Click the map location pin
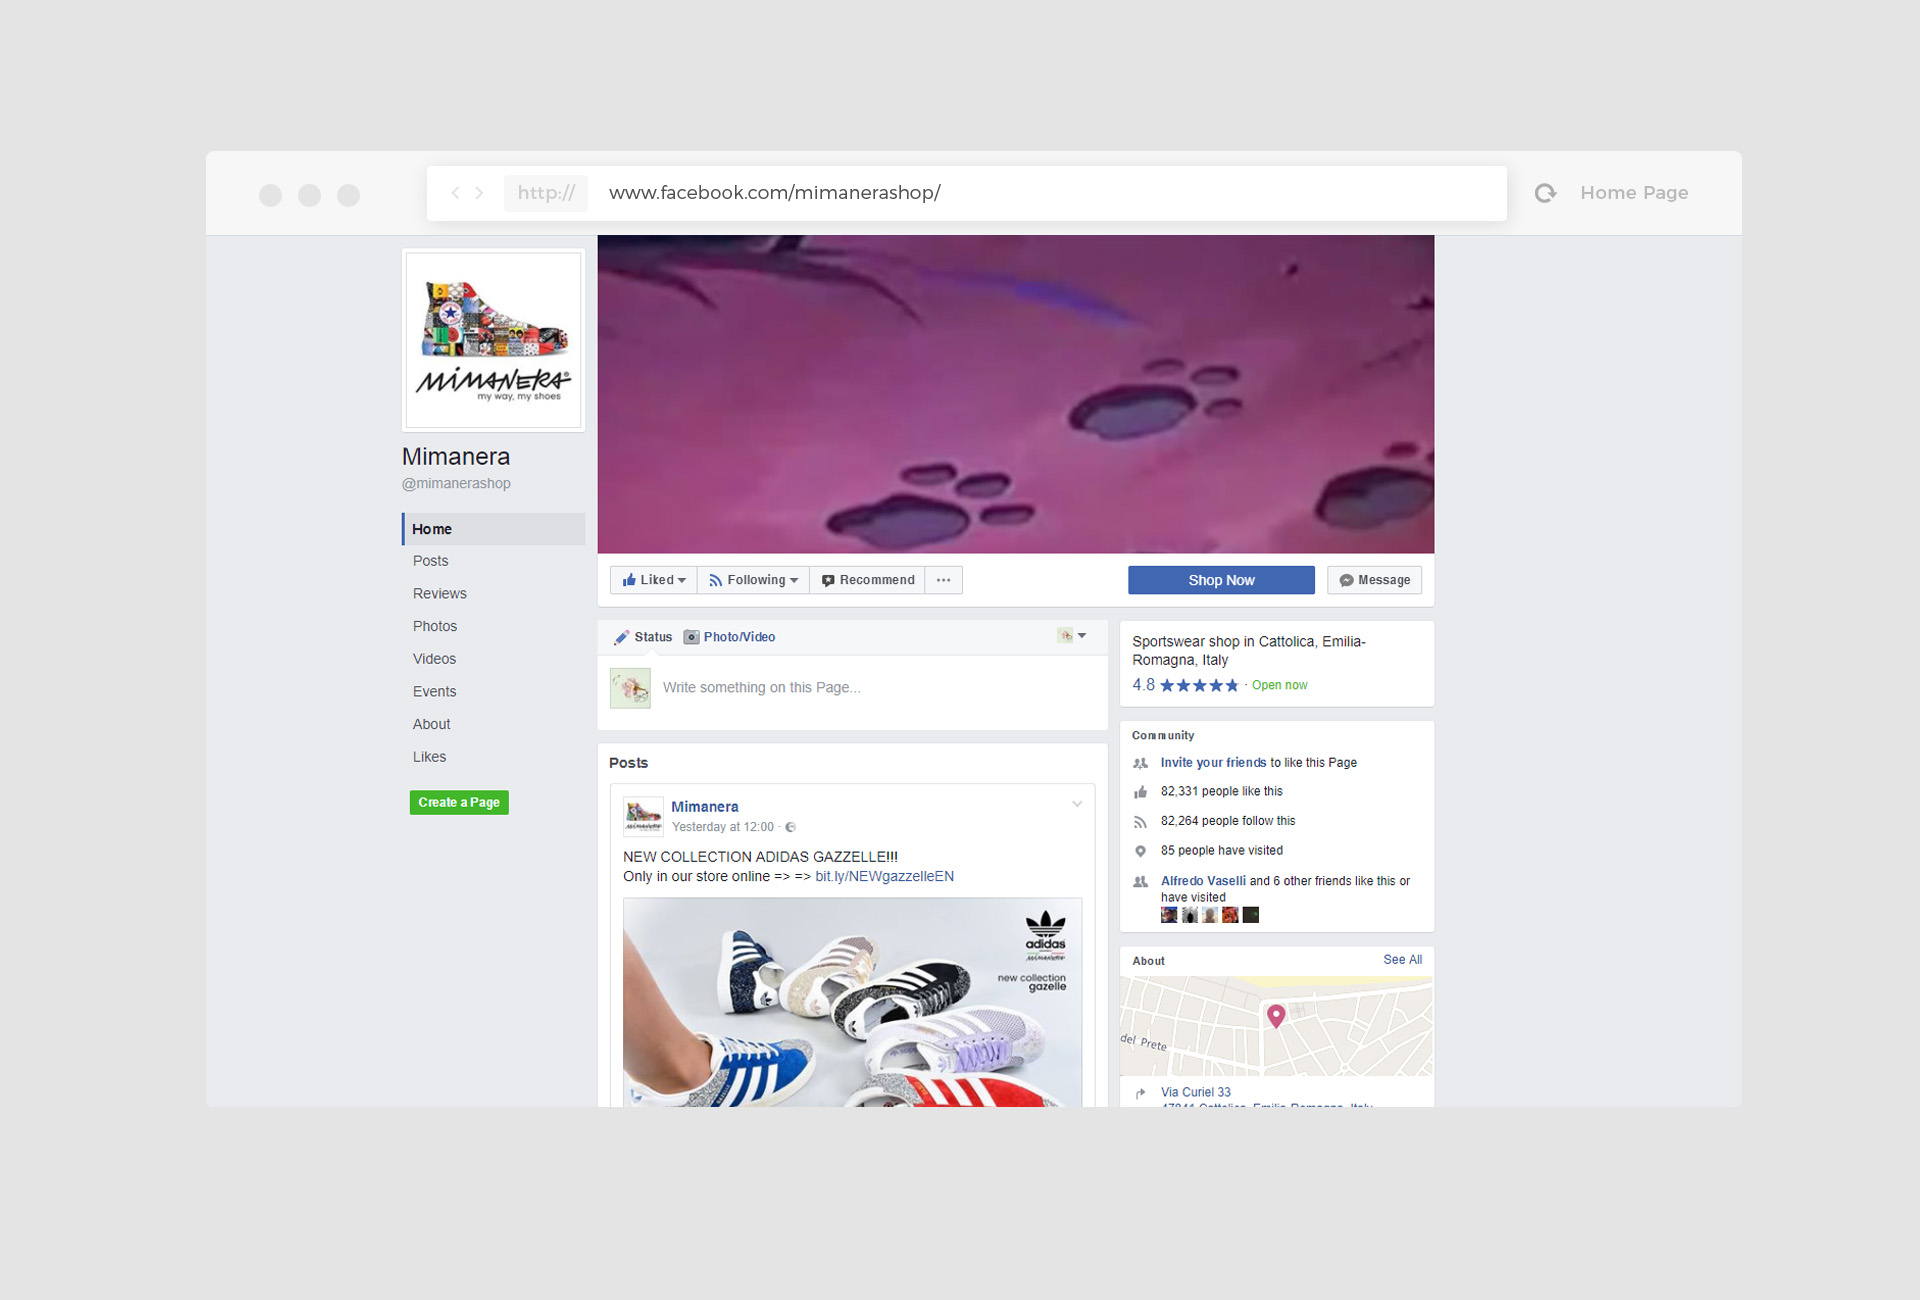Image resolution: width=1920 pixels, height=1300 pixels. click(1276, 1015)
